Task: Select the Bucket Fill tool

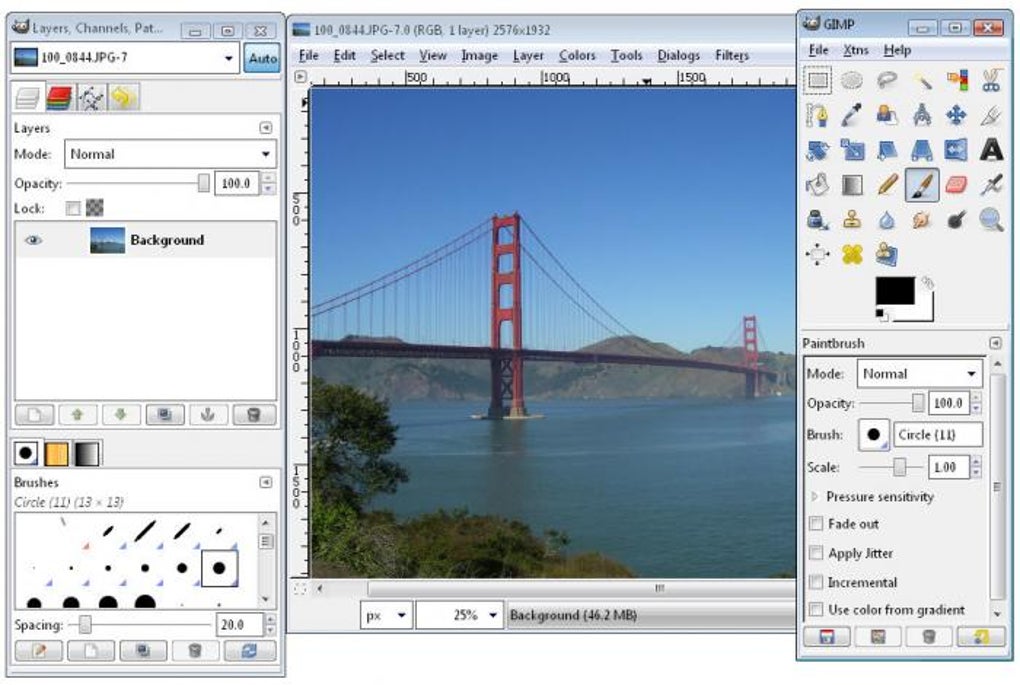Action: click(x=818, y=185)
